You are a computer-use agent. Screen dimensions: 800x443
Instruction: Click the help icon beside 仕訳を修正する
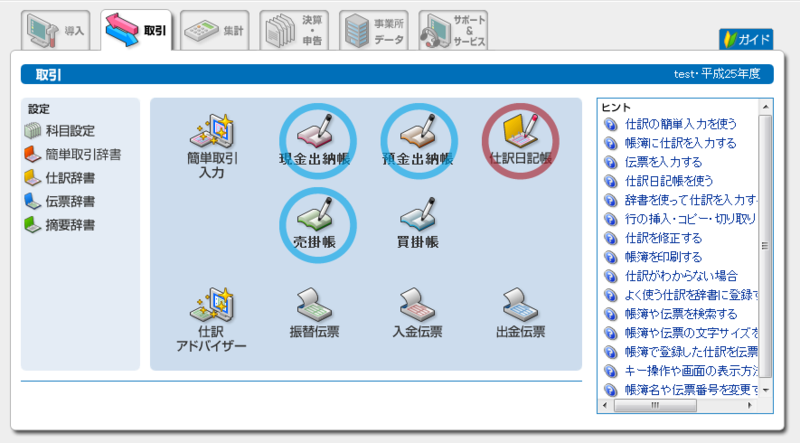click(x=610, y=238)
